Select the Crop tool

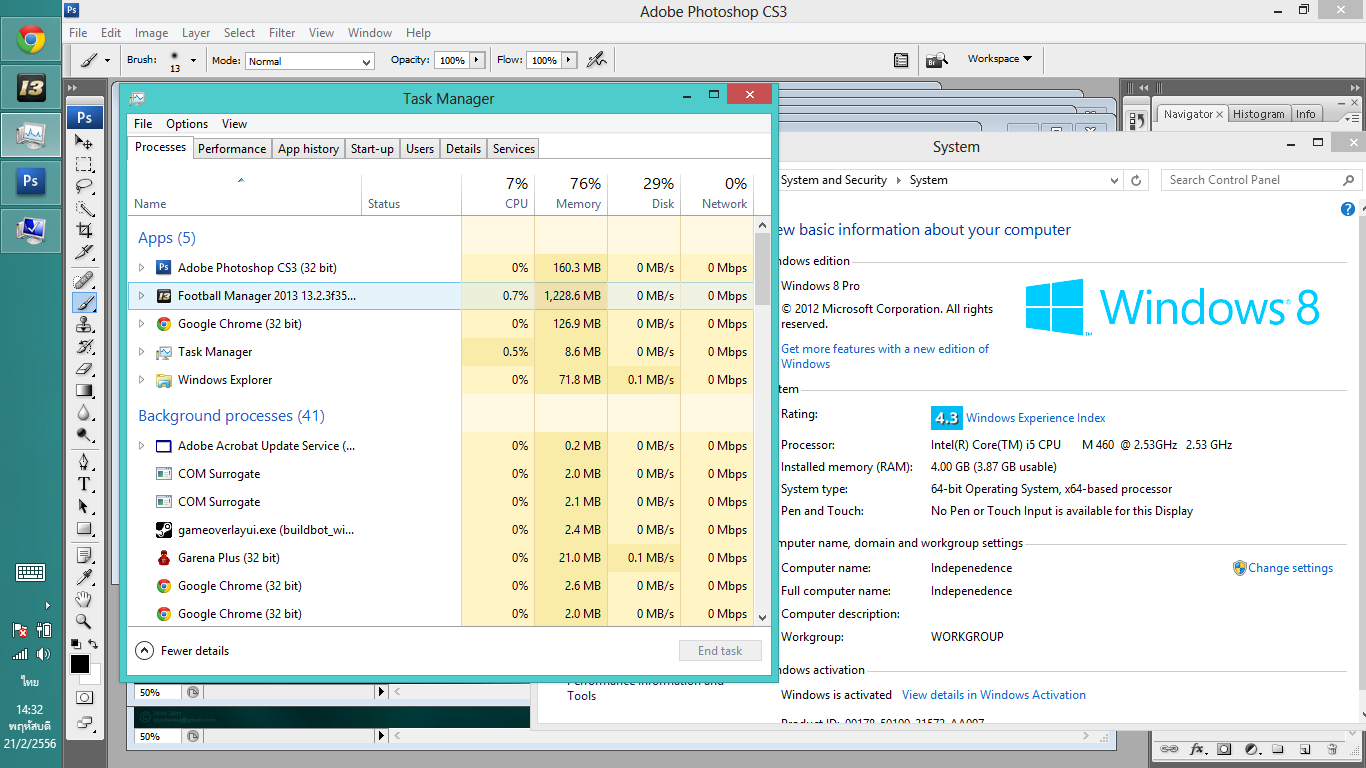85,230
